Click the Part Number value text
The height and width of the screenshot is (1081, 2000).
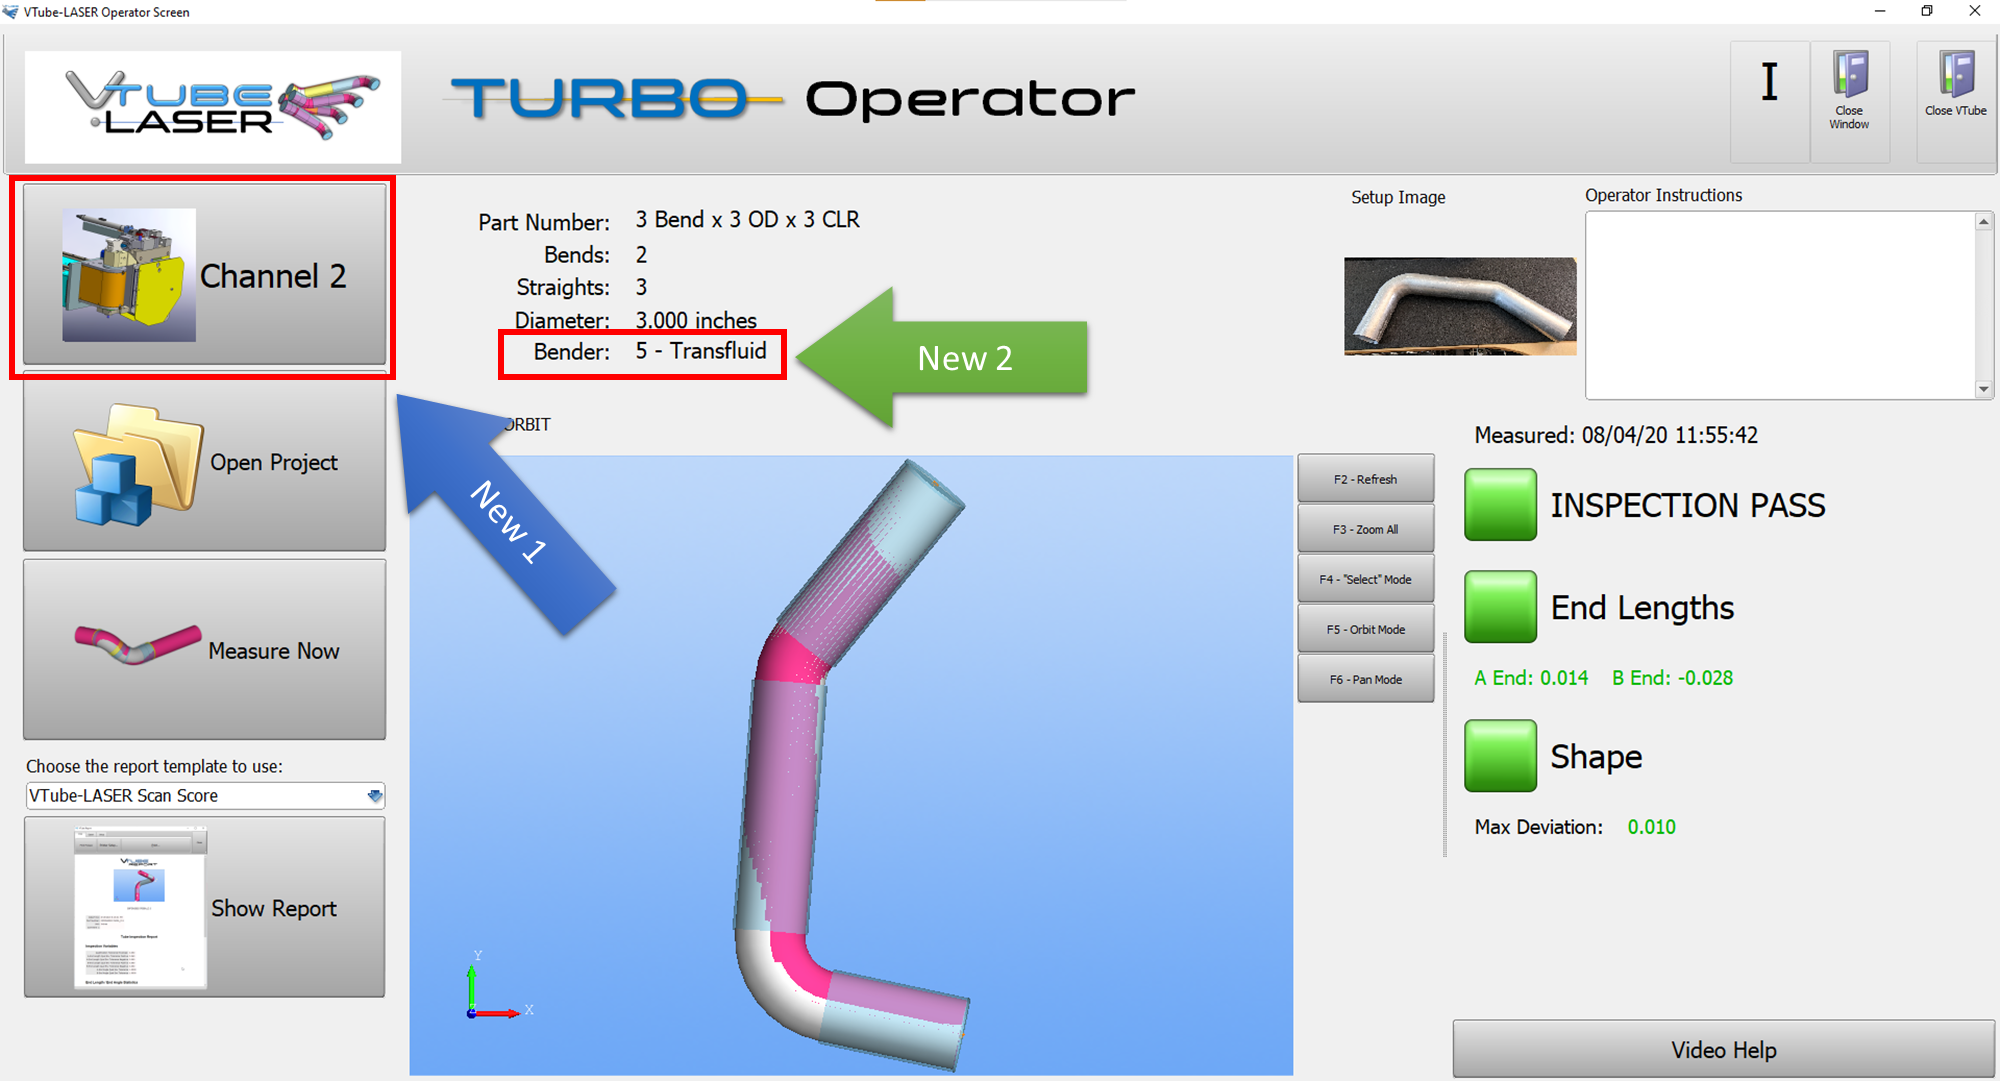pyautogui.click(x=747, y=220)
